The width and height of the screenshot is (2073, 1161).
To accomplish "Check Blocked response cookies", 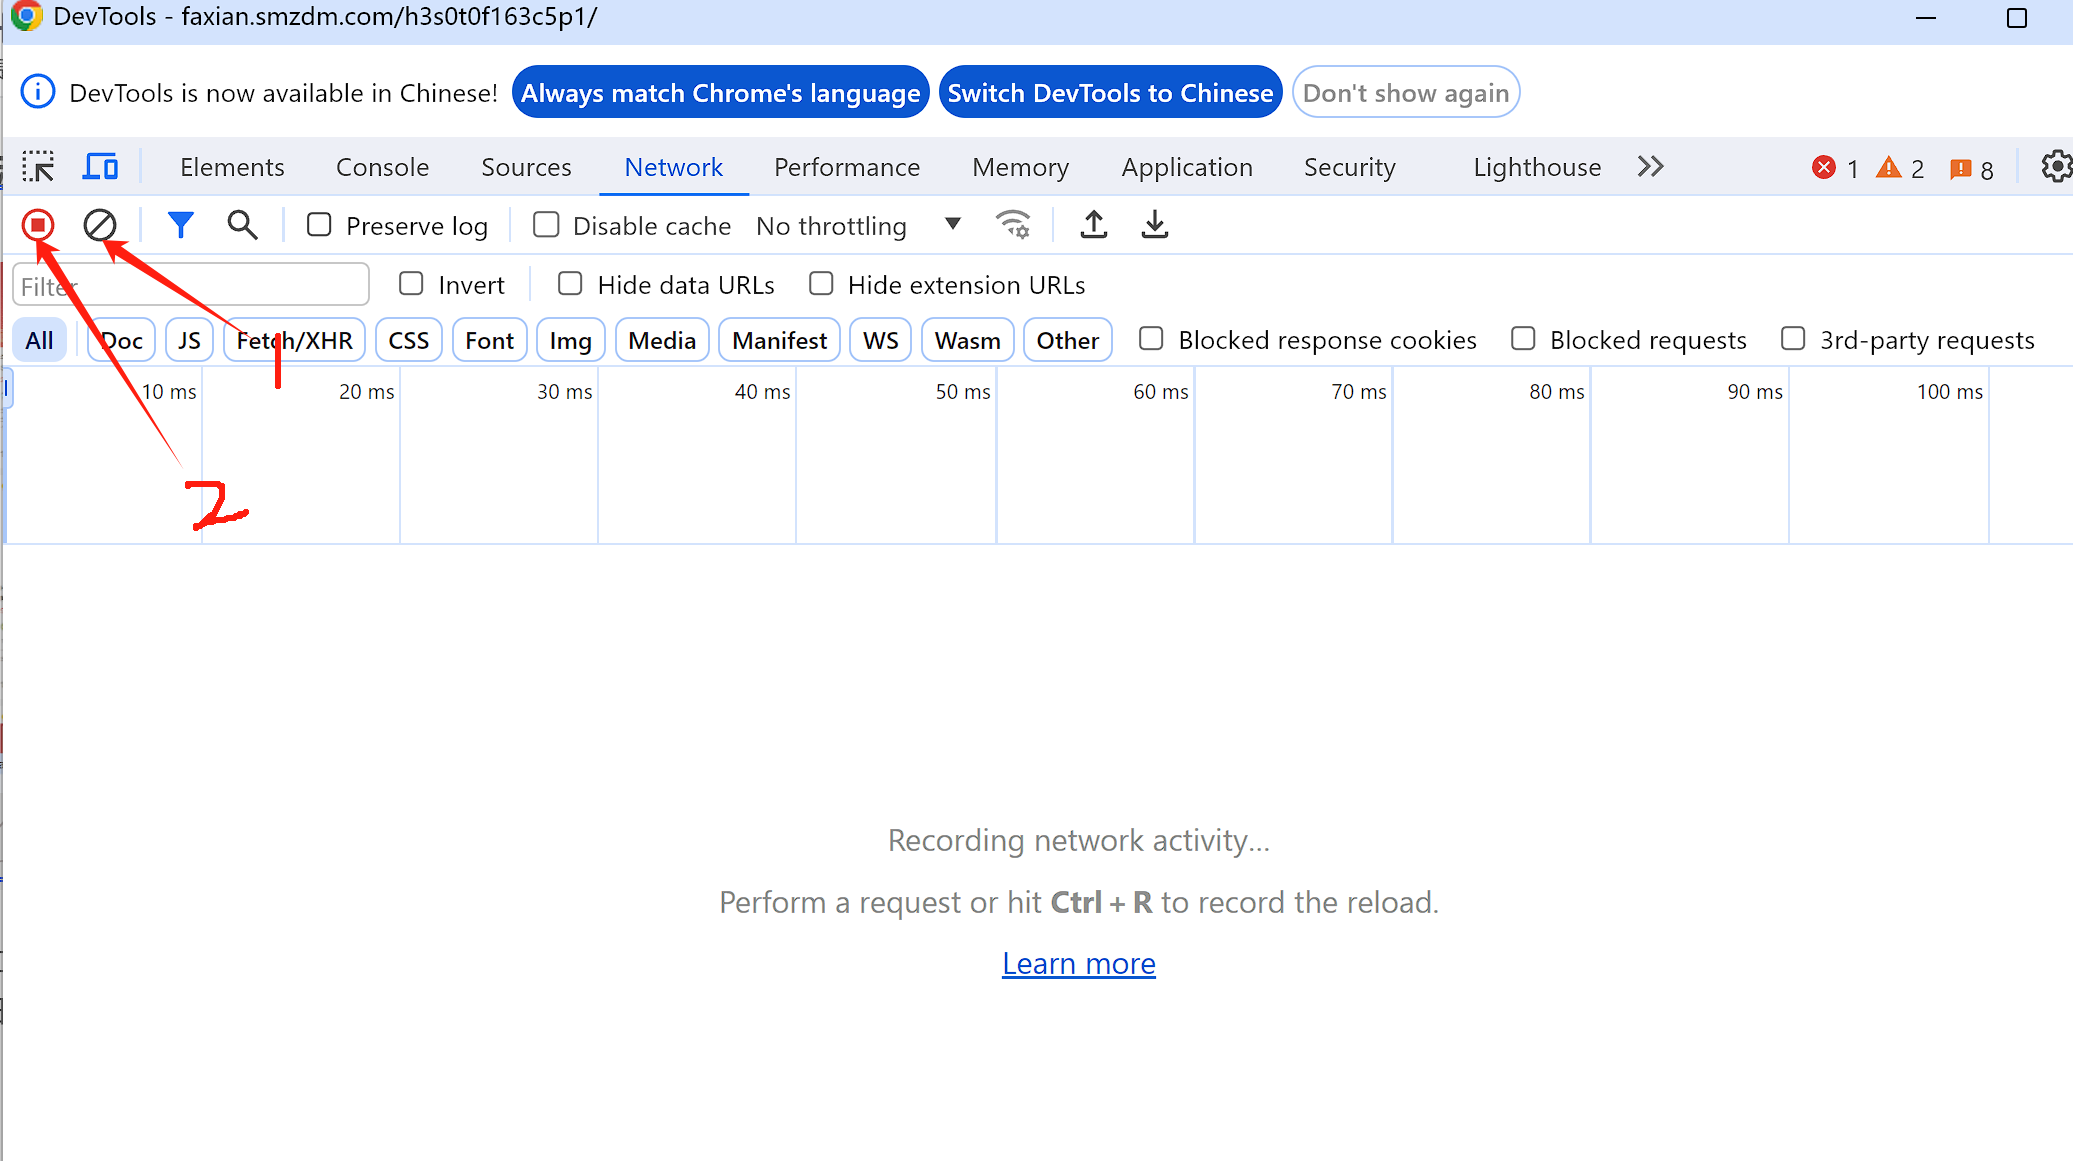I will (1151, 338).
